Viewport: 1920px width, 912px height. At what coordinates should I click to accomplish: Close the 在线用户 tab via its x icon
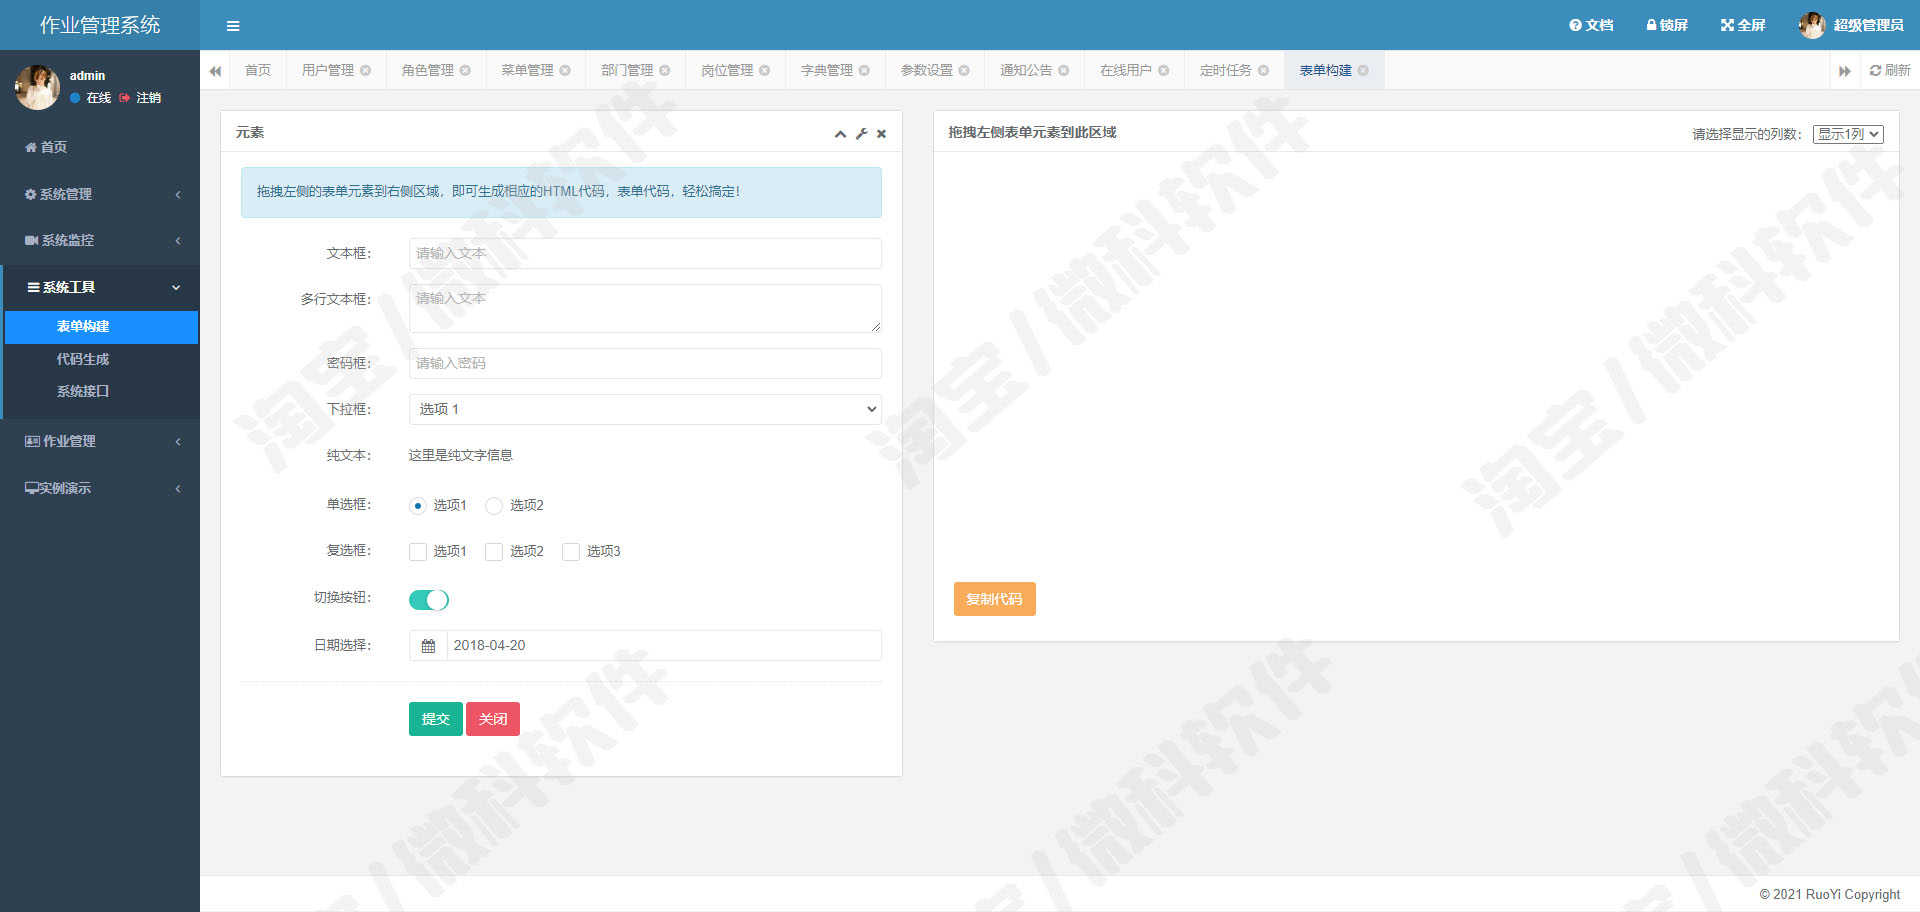tap(1164, 70)
